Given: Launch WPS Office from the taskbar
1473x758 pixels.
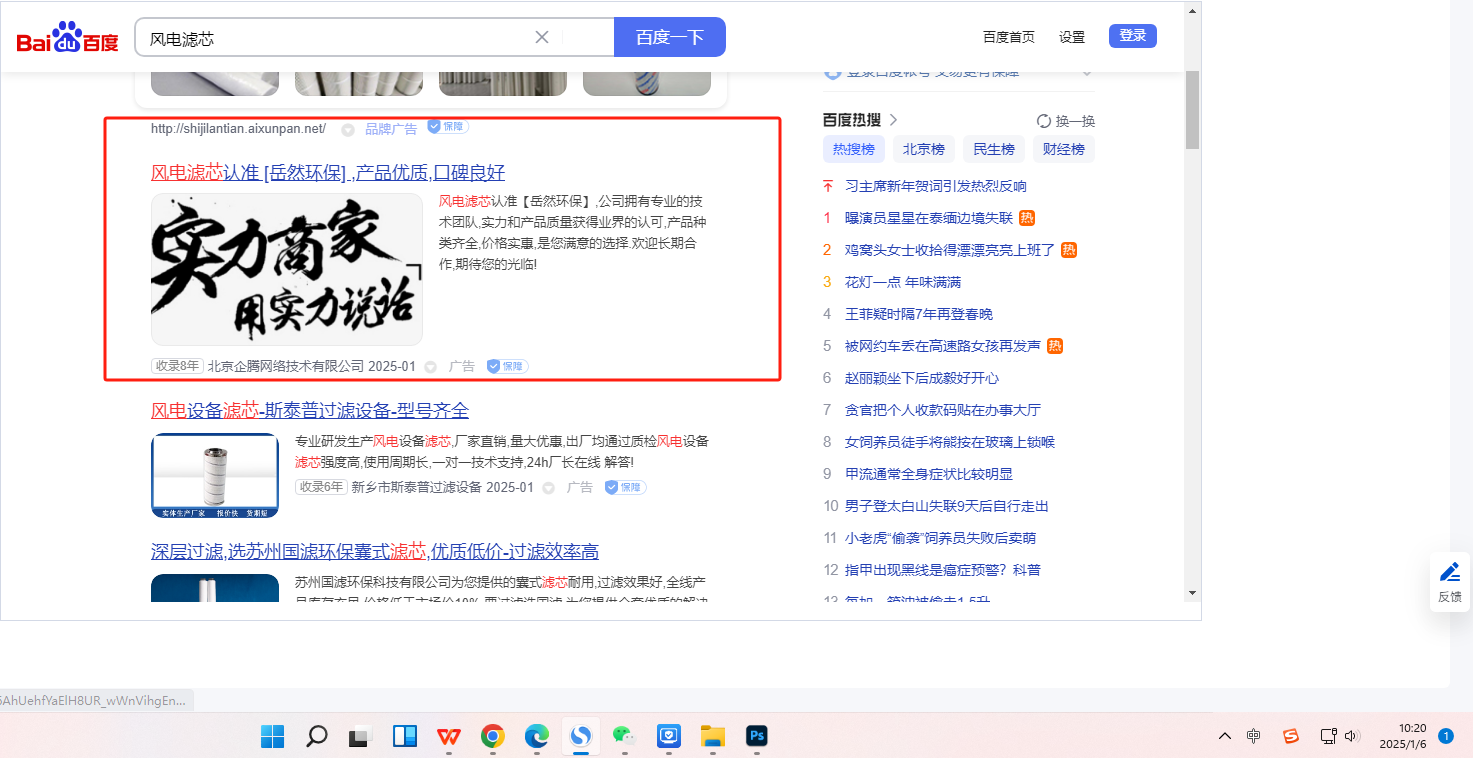Looking at the screenshot, I should pyautogui.click(x=449, y=737).
